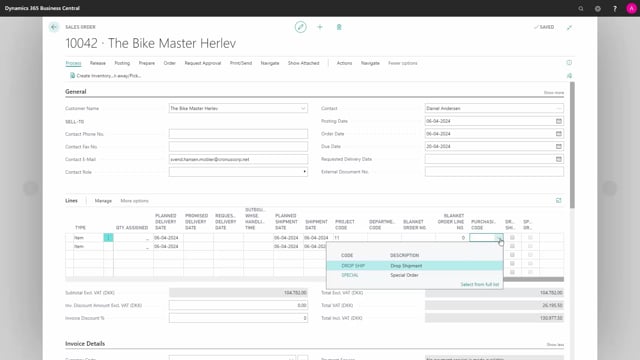The image size is (640, 360).
Task: Open the Posting menu
Action: (x=122, y=63)
